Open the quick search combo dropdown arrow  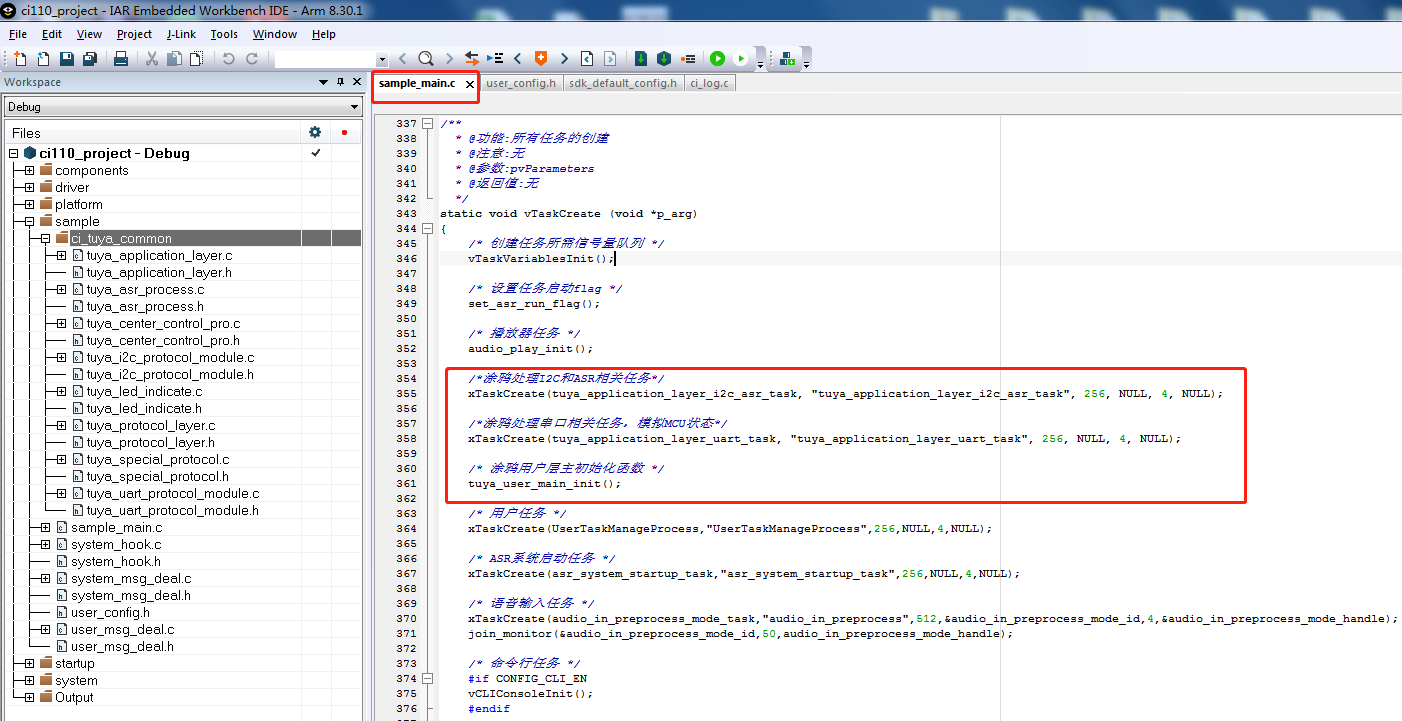coord(382,60)
